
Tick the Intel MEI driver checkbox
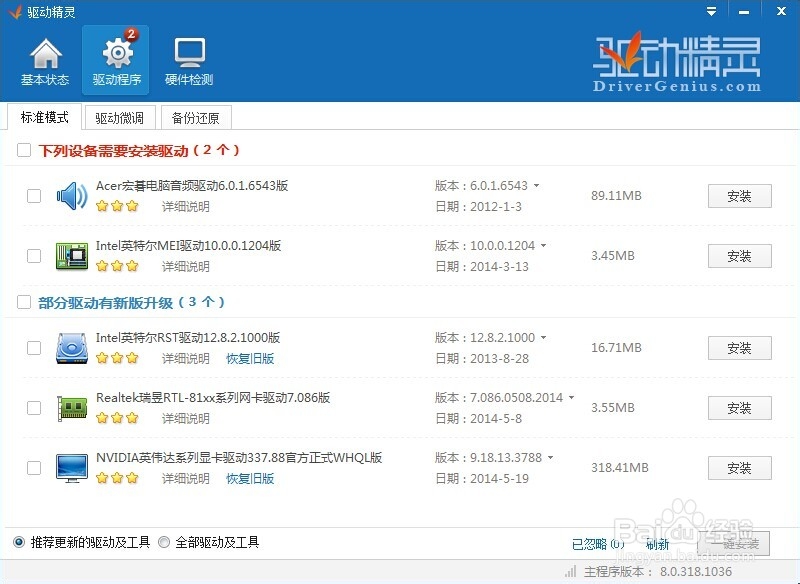(34, 256)
